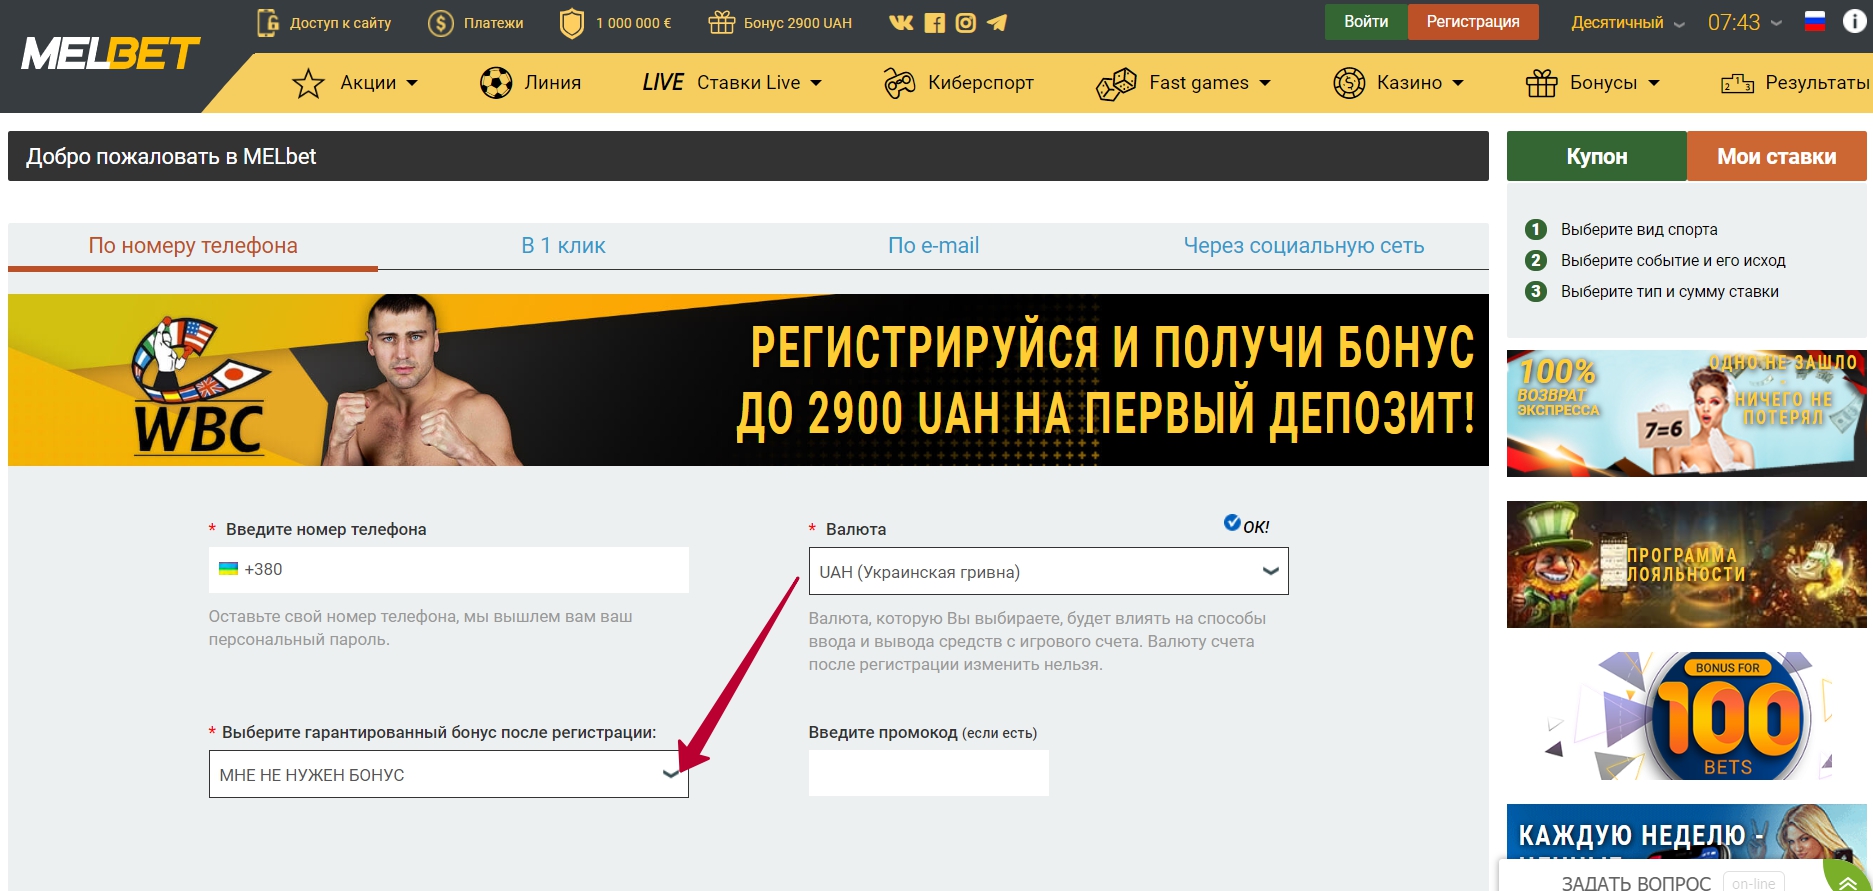Screen dimensions: 1873x891
Task: Click the scroll-to-top green arrow icon
Action: 1848,881
